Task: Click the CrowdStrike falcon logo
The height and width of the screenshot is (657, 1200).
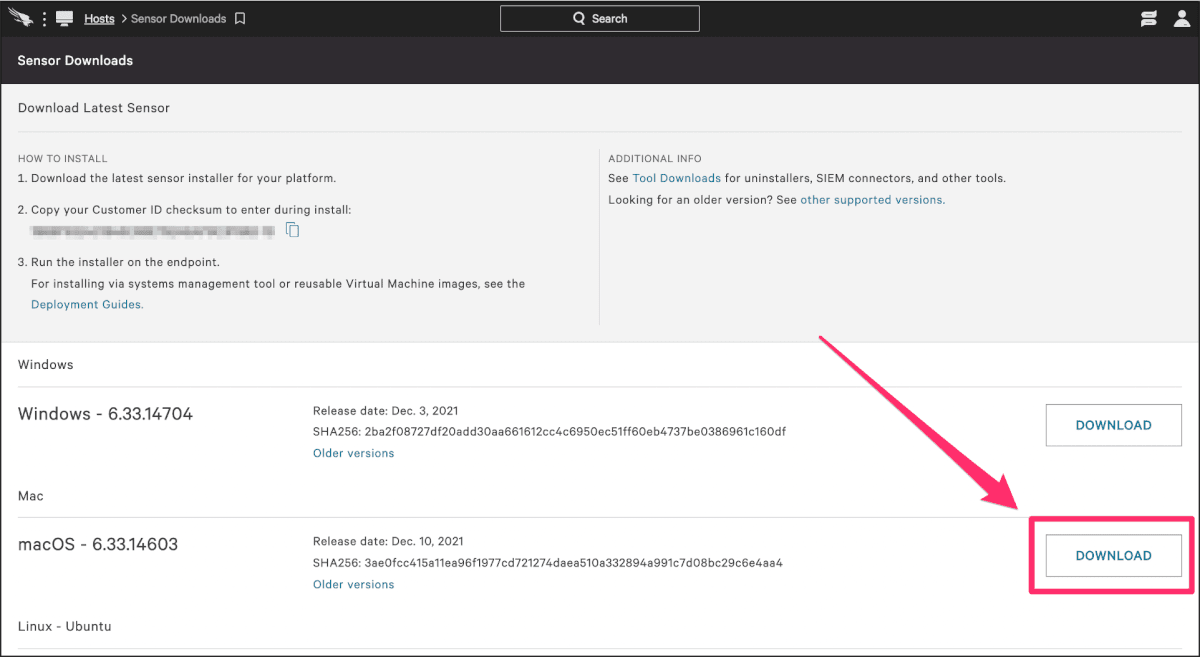Action: tap(20, 18)
